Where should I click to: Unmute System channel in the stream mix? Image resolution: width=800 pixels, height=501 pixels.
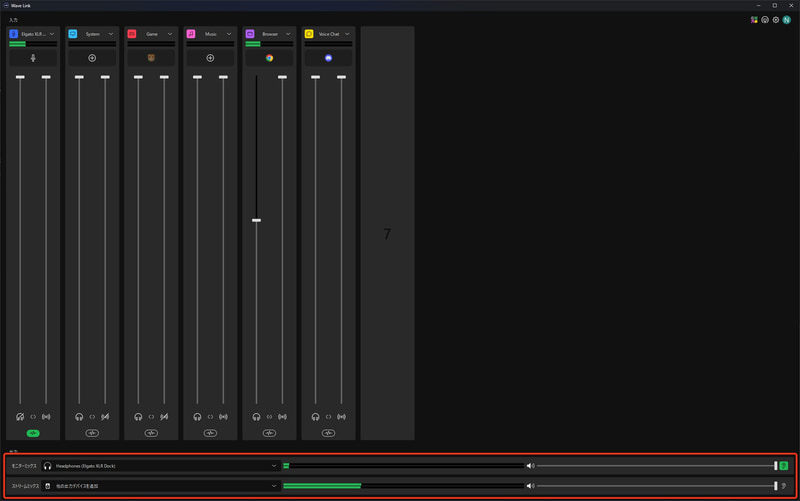pyautogui.click(x=105, y=417)
